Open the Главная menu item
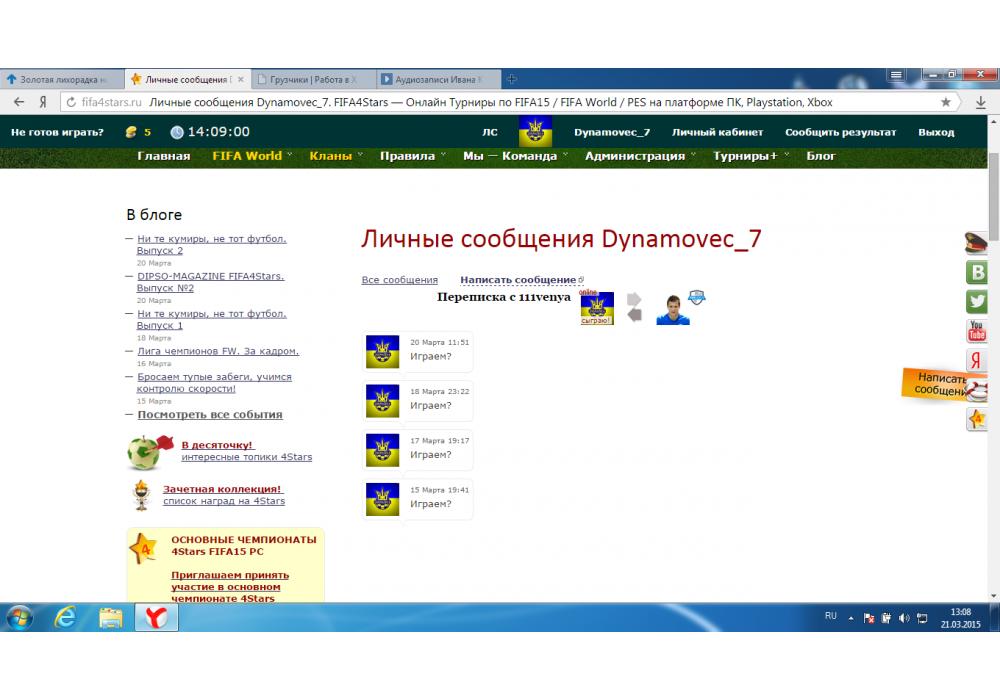Image resolution: width=1000 pixels, height=700 pixels. click(x=163, y=156)
